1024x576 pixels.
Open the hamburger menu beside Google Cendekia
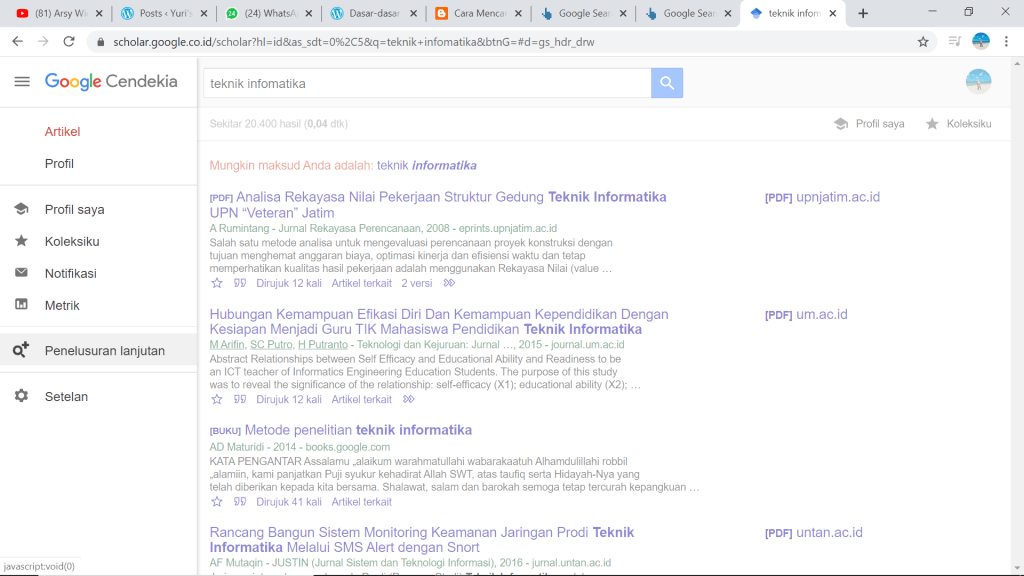pyautogui.click(x=22, y=82)
